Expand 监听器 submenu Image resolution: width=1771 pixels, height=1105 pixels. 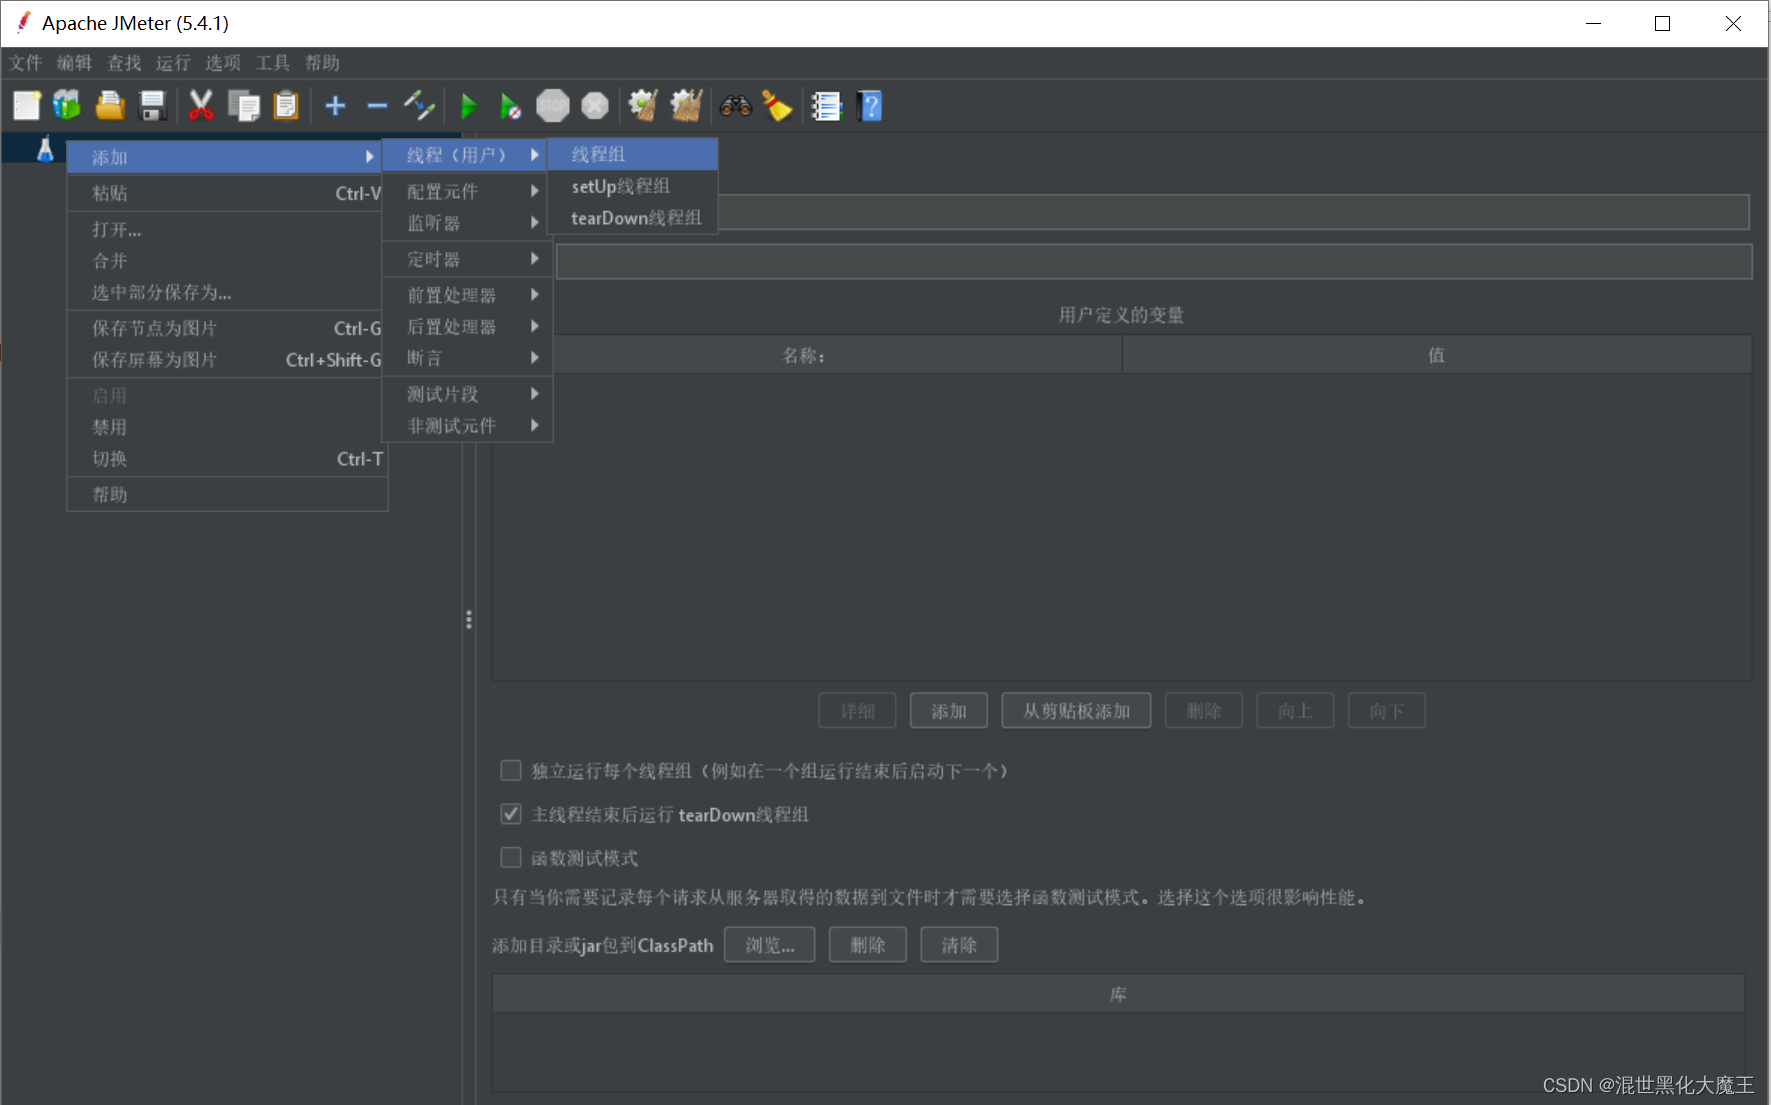click(x=467, y=223)
